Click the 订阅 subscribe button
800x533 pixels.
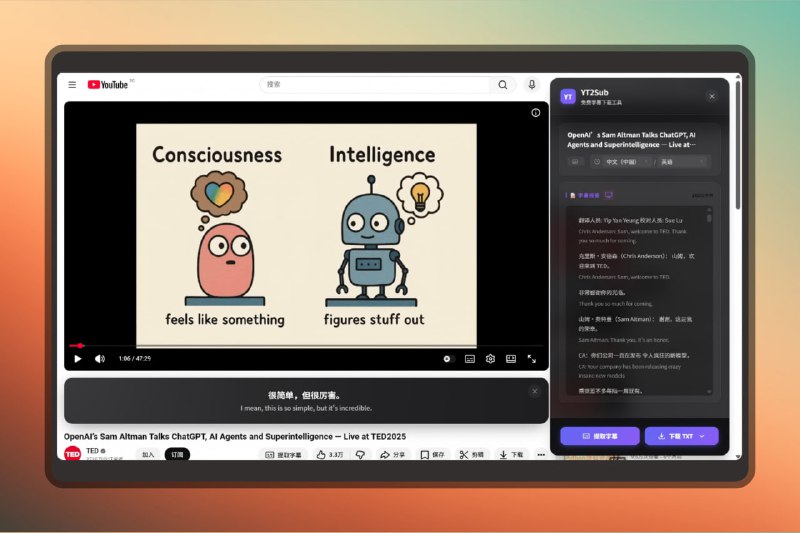[x=177, y=454]
